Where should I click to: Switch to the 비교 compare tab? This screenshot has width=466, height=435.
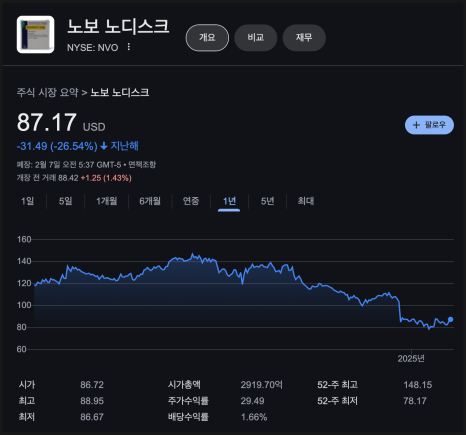point(256,38)
